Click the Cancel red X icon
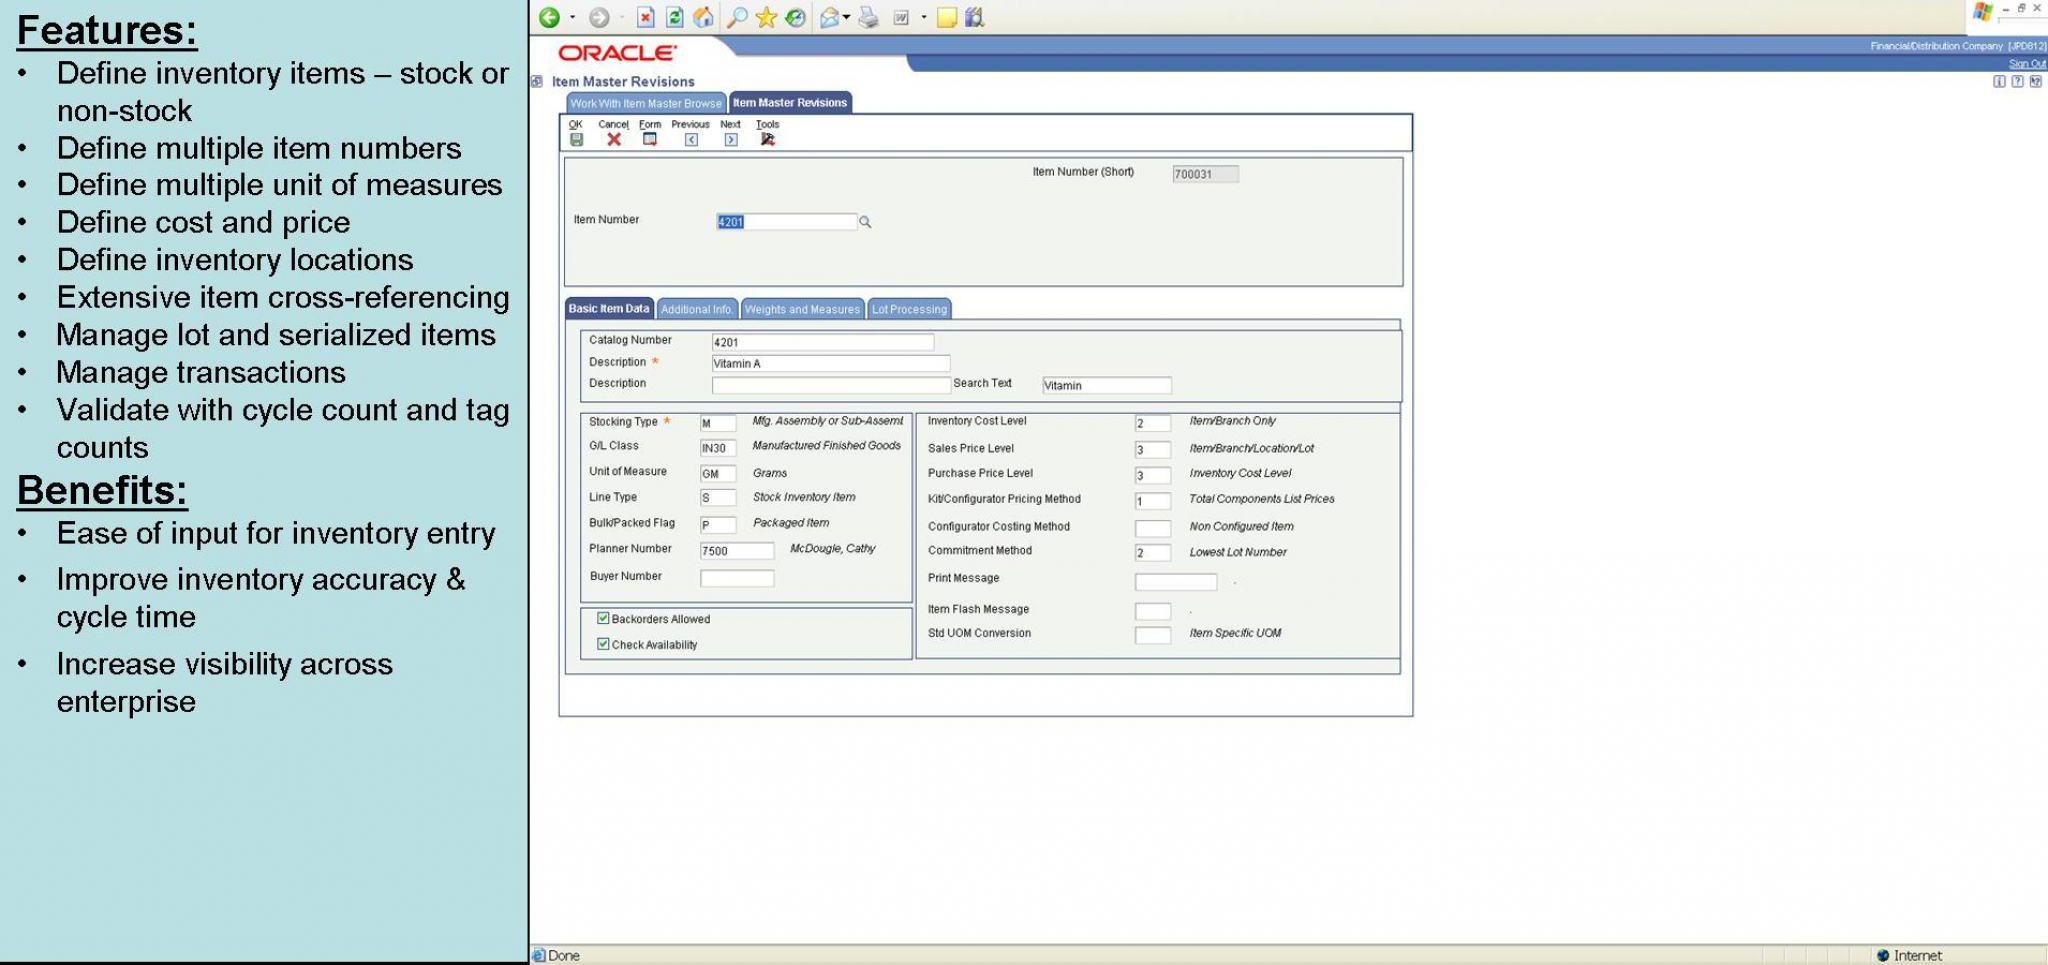 [613, 139]
